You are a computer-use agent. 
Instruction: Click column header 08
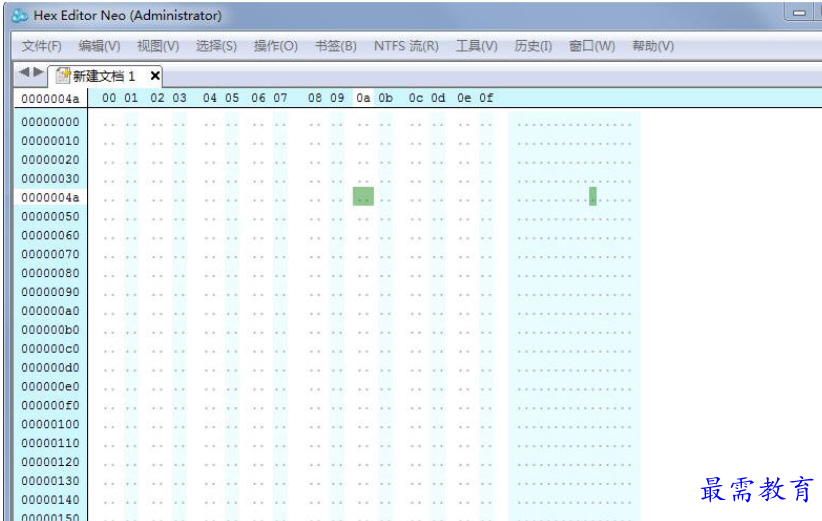click(x=315, y=98)
